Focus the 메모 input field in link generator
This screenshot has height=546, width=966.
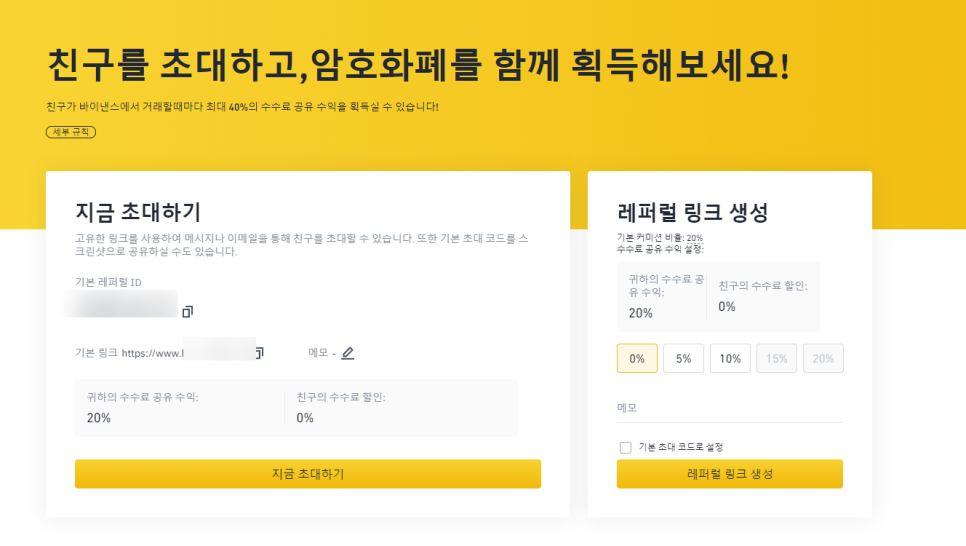[x=730, y=409]
